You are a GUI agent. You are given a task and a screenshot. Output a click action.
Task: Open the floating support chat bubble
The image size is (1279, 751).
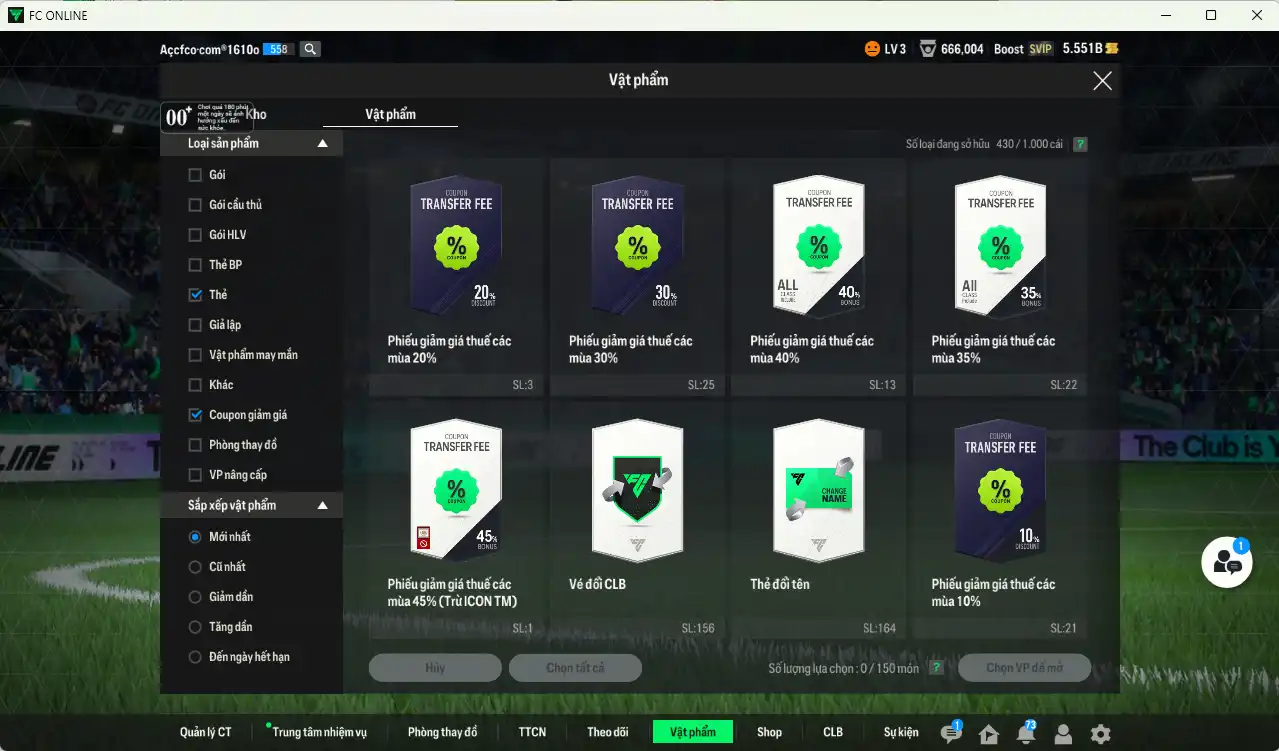tap(1227, 562)
